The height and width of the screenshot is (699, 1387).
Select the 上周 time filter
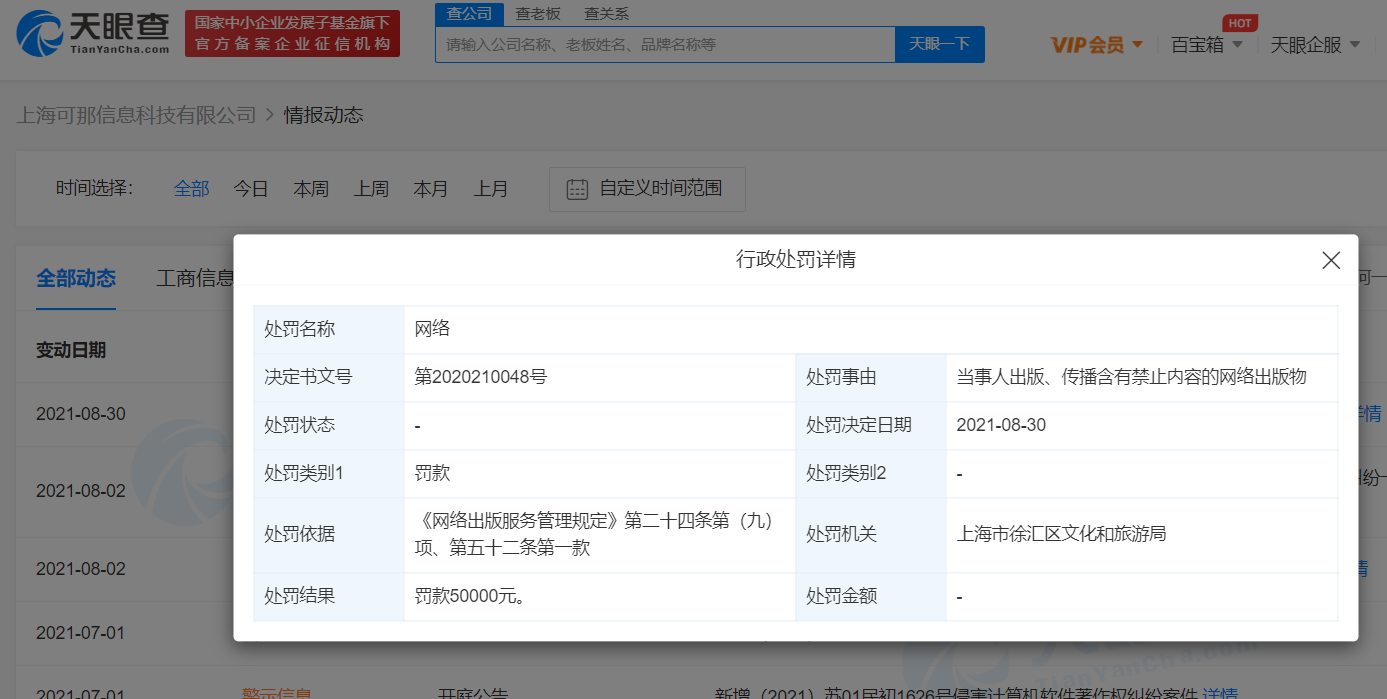pyautogui.click(x=371, y=189)
